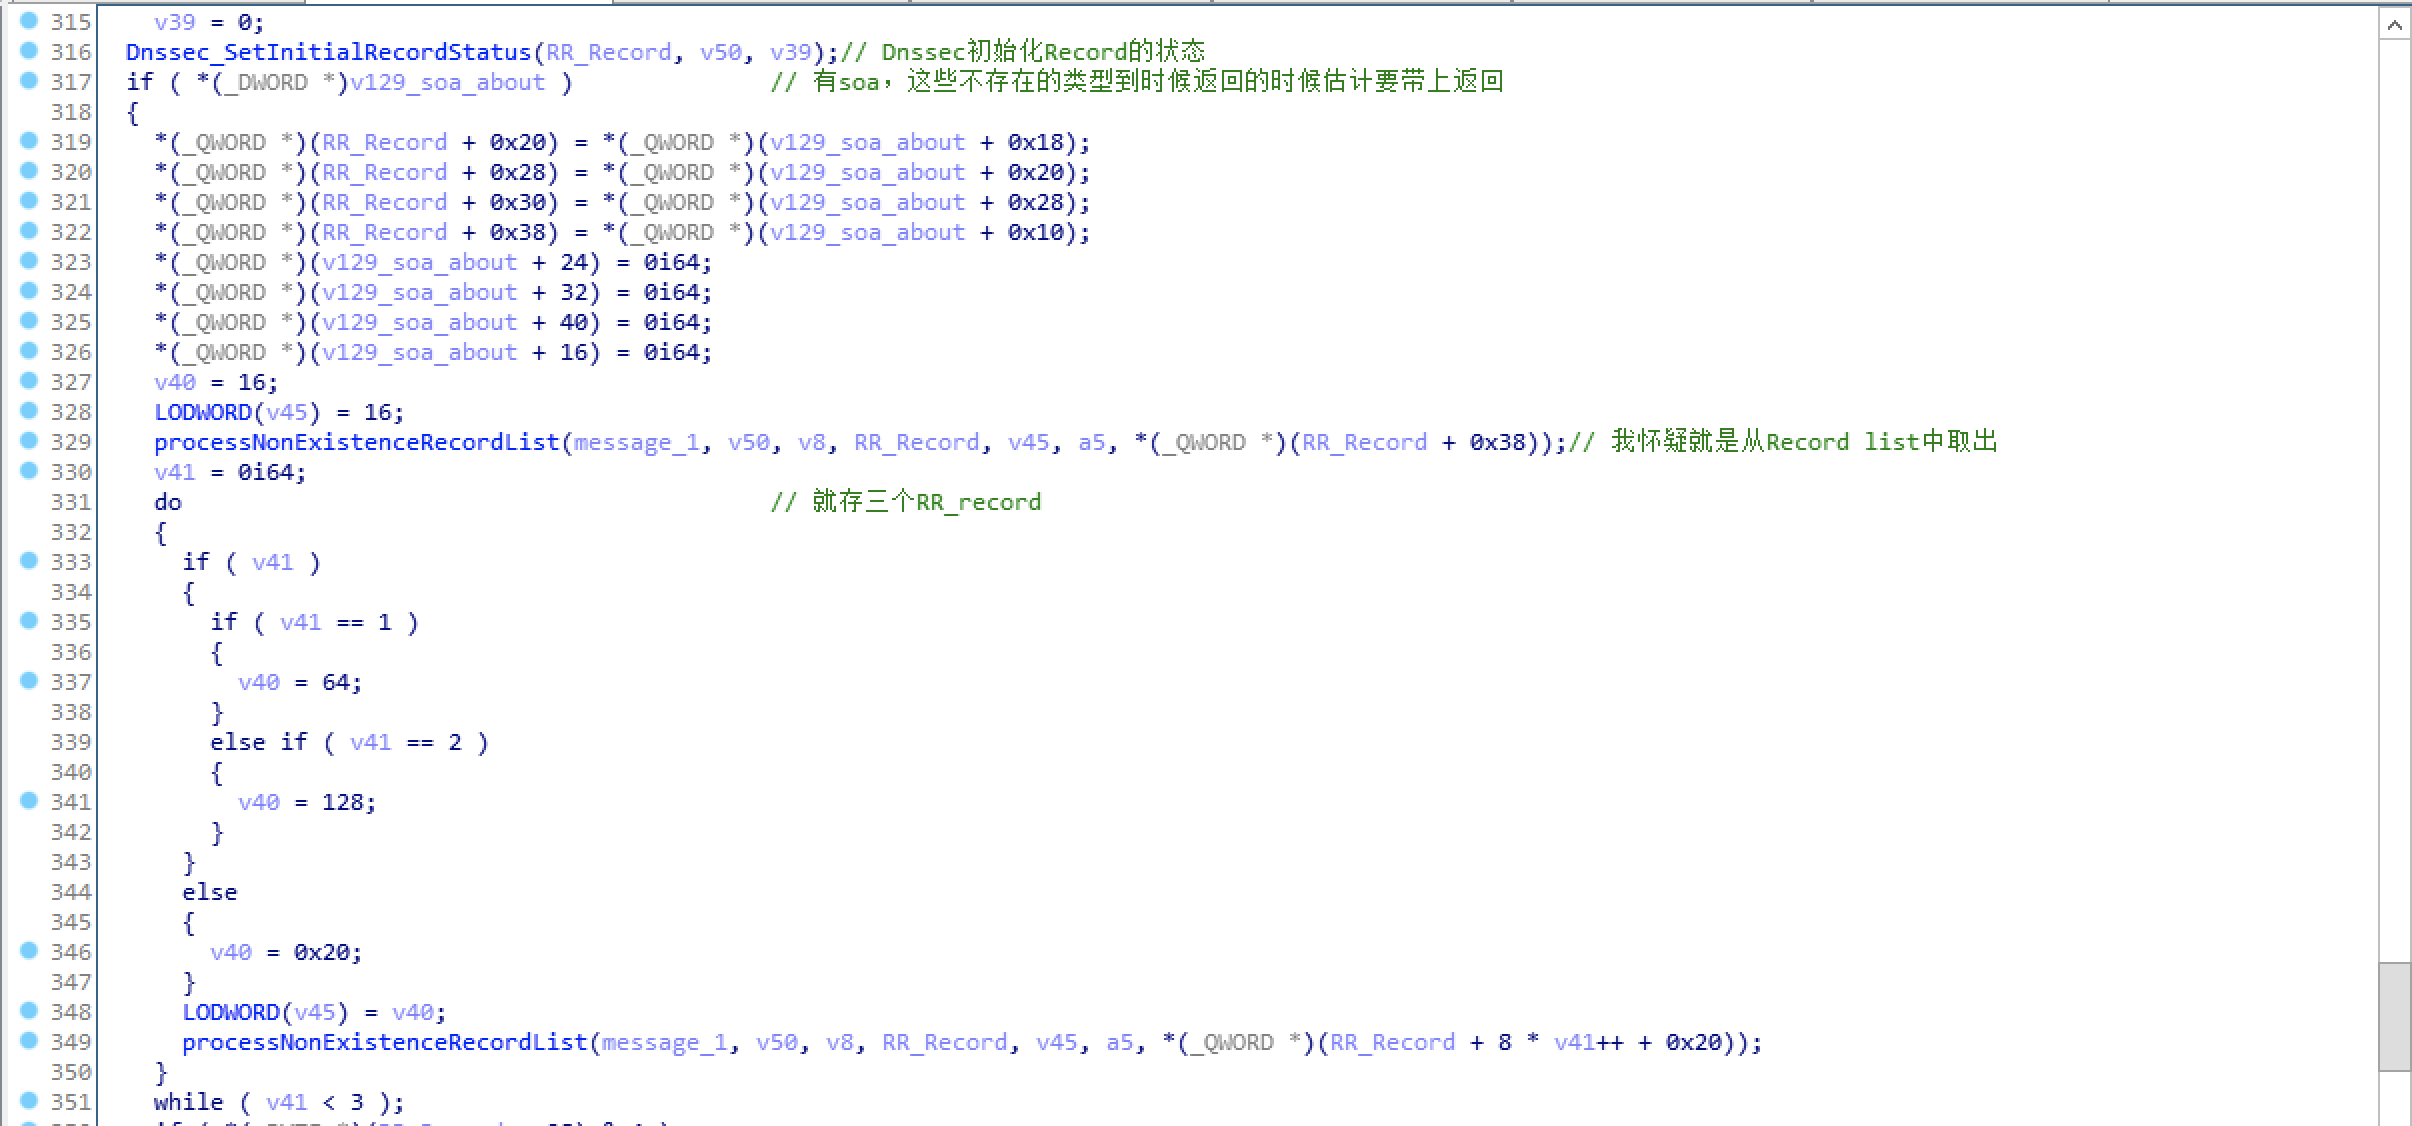Viewport: 2412px width, 1126px height.
Task: Toggle breakpoint on the line 317 if statement
Action: [29, 80]
